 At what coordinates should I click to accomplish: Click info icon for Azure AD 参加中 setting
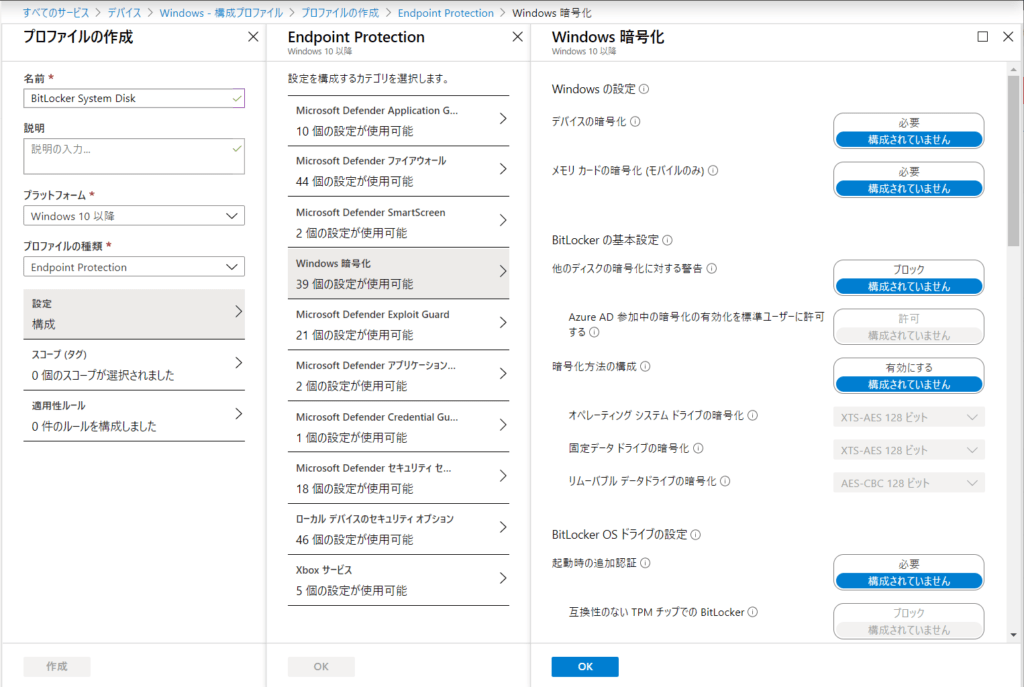coord(594,332)
